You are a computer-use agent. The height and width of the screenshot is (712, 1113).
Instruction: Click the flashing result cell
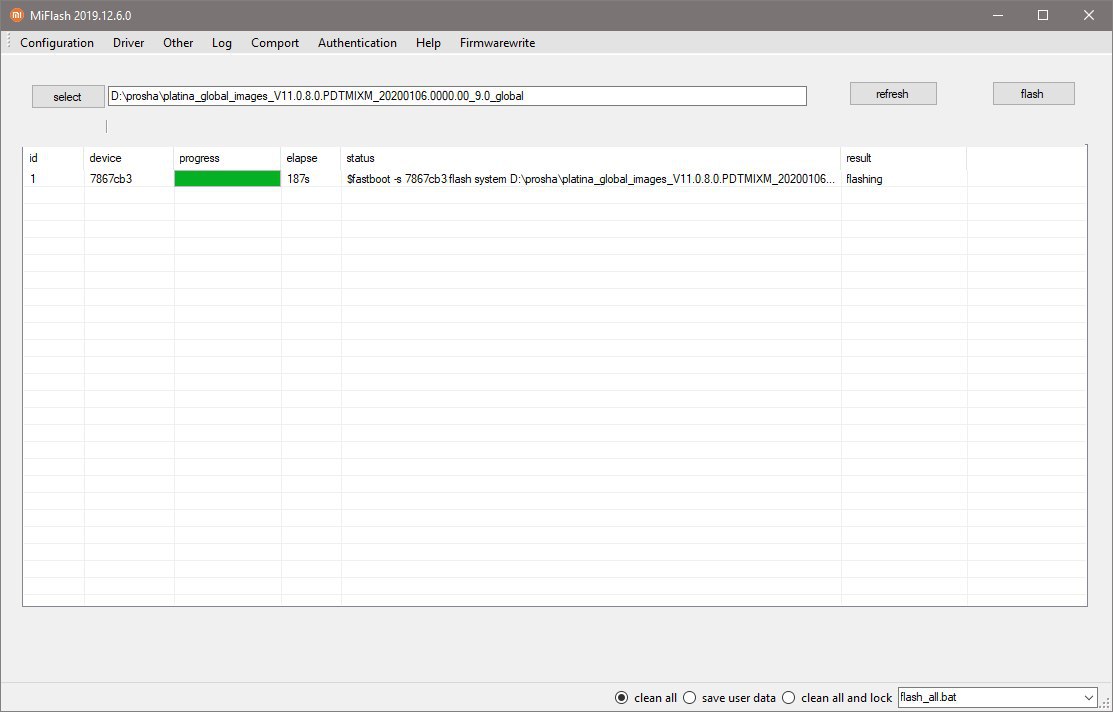click(x=904, y=179)
